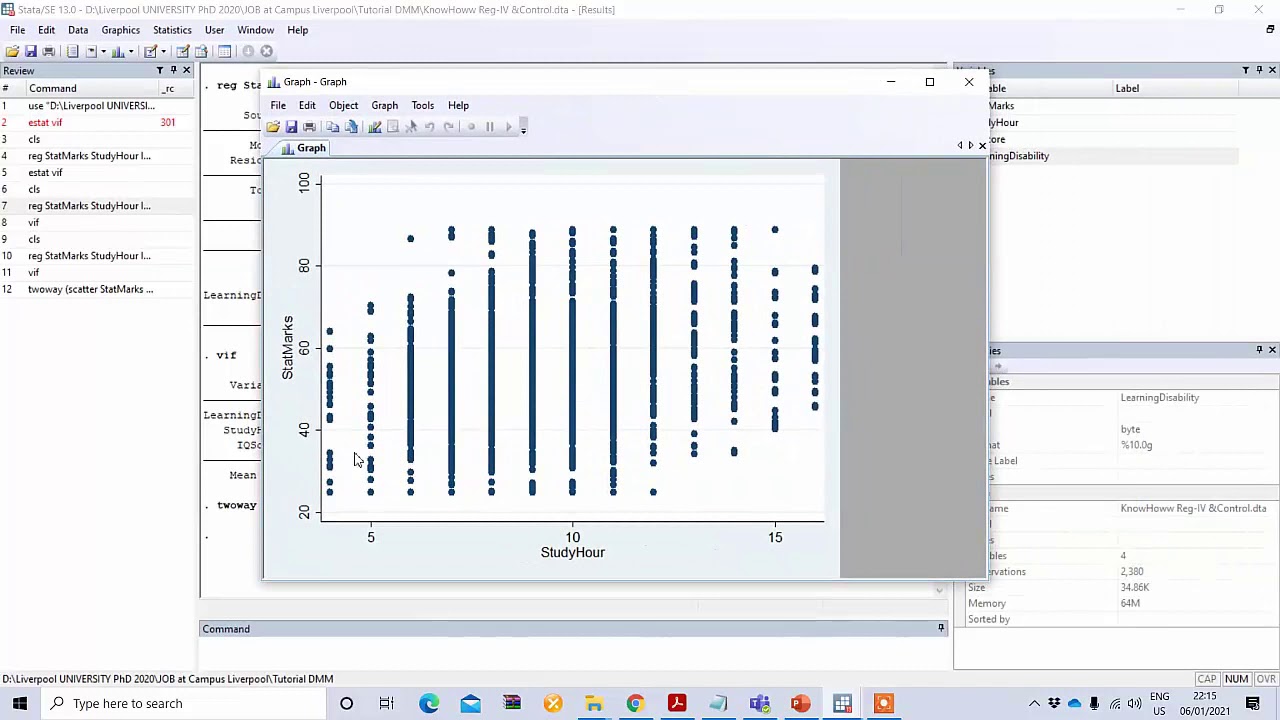Open Data menu

(78, 30)
